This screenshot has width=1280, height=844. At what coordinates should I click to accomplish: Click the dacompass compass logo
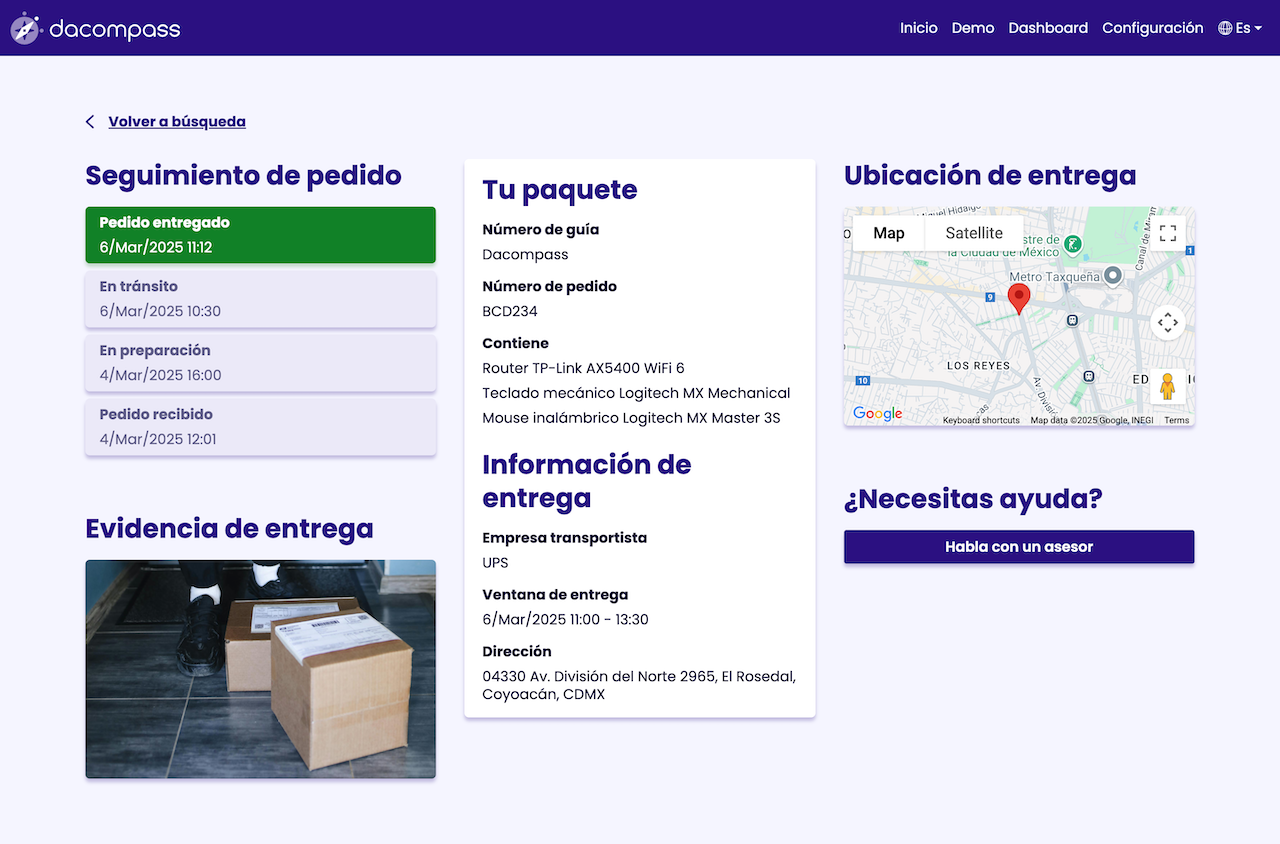25,28
